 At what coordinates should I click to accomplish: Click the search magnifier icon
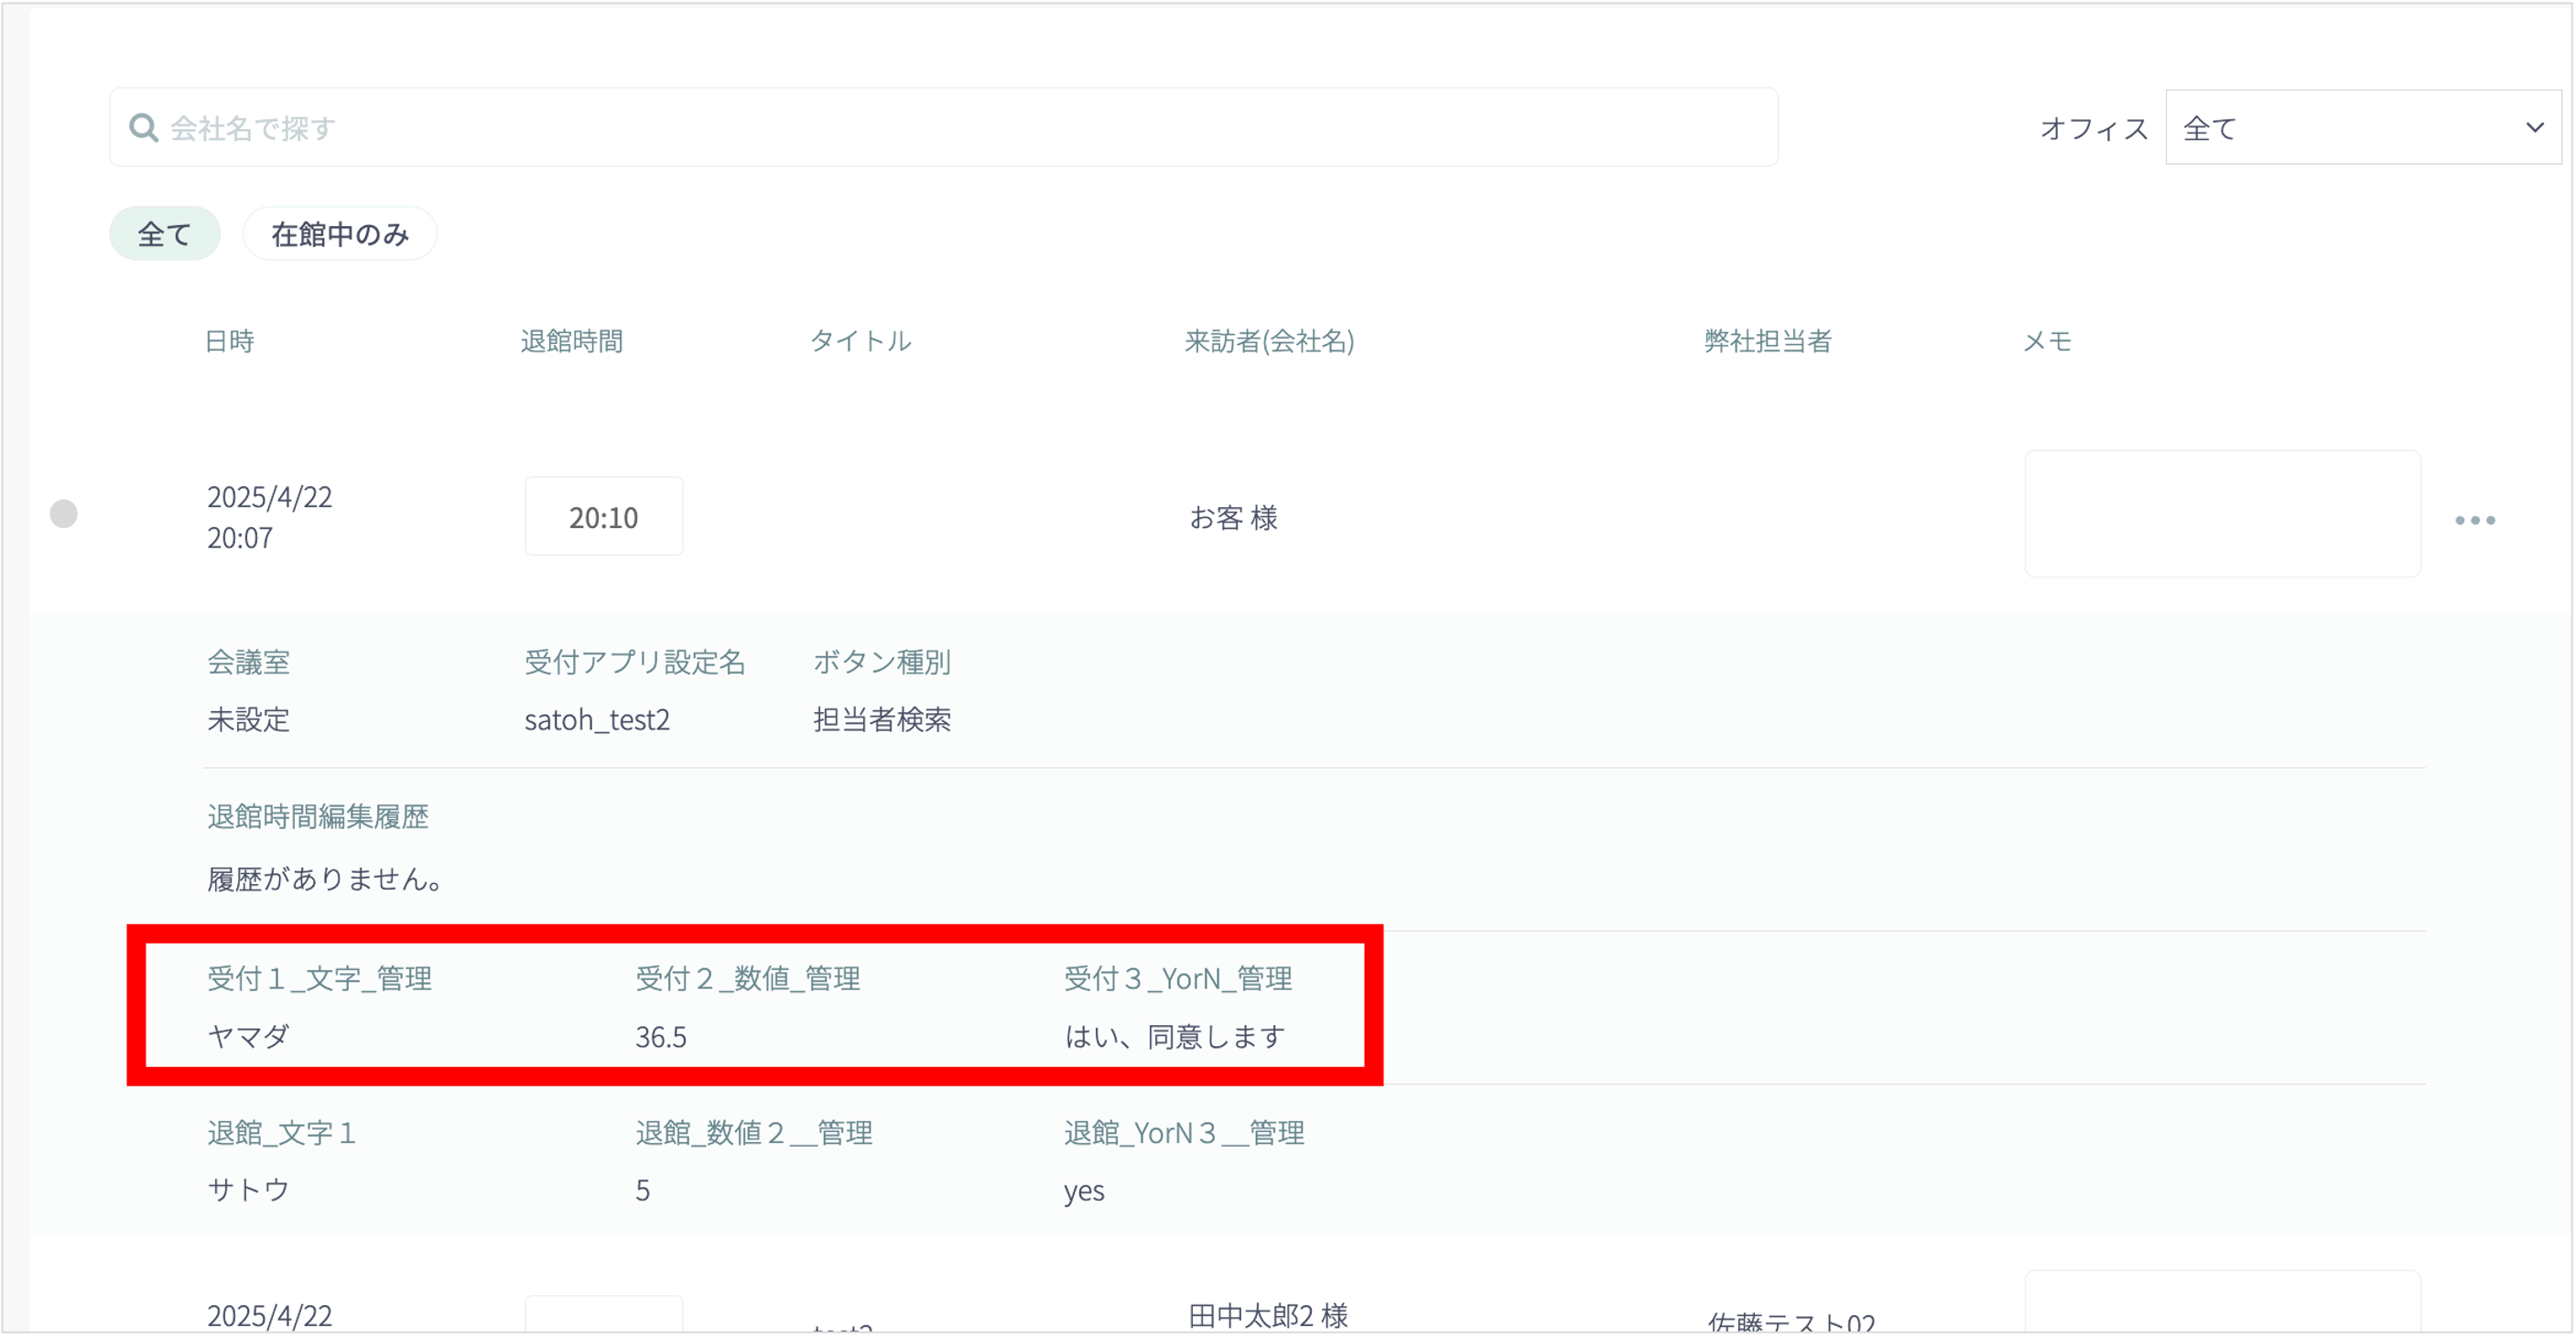[x=143, y=128]
